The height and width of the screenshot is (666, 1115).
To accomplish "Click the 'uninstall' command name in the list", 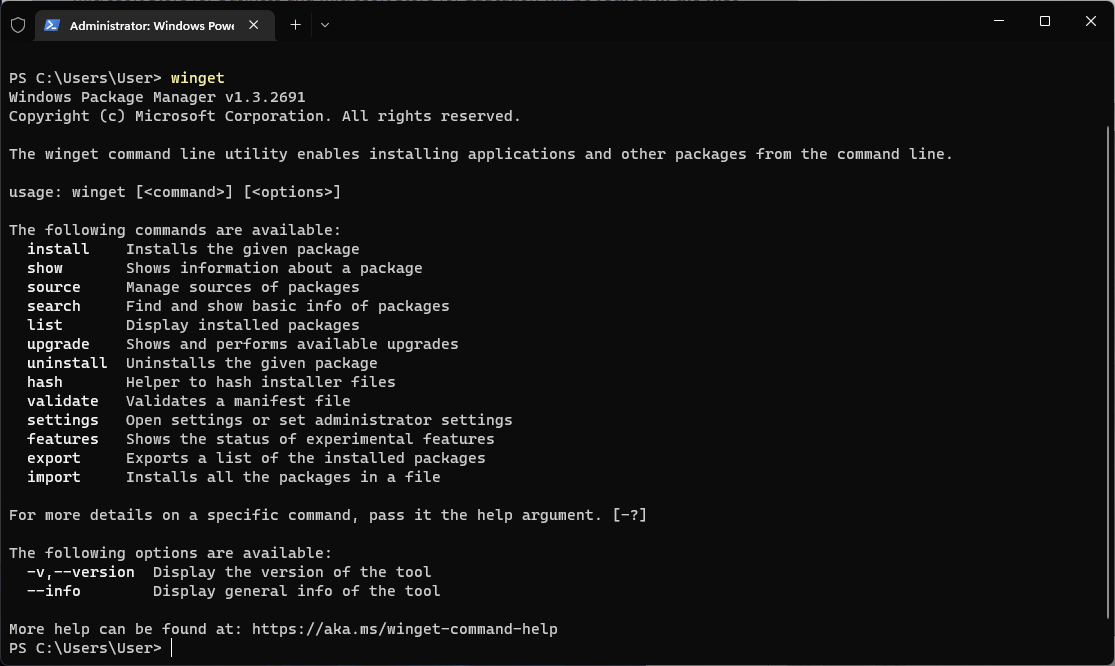I will (x=68, y=362).
